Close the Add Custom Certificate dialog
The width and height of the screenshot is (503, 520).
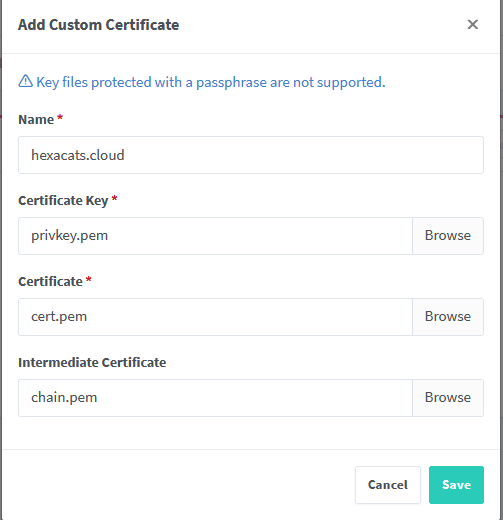(x=472, y=24)
